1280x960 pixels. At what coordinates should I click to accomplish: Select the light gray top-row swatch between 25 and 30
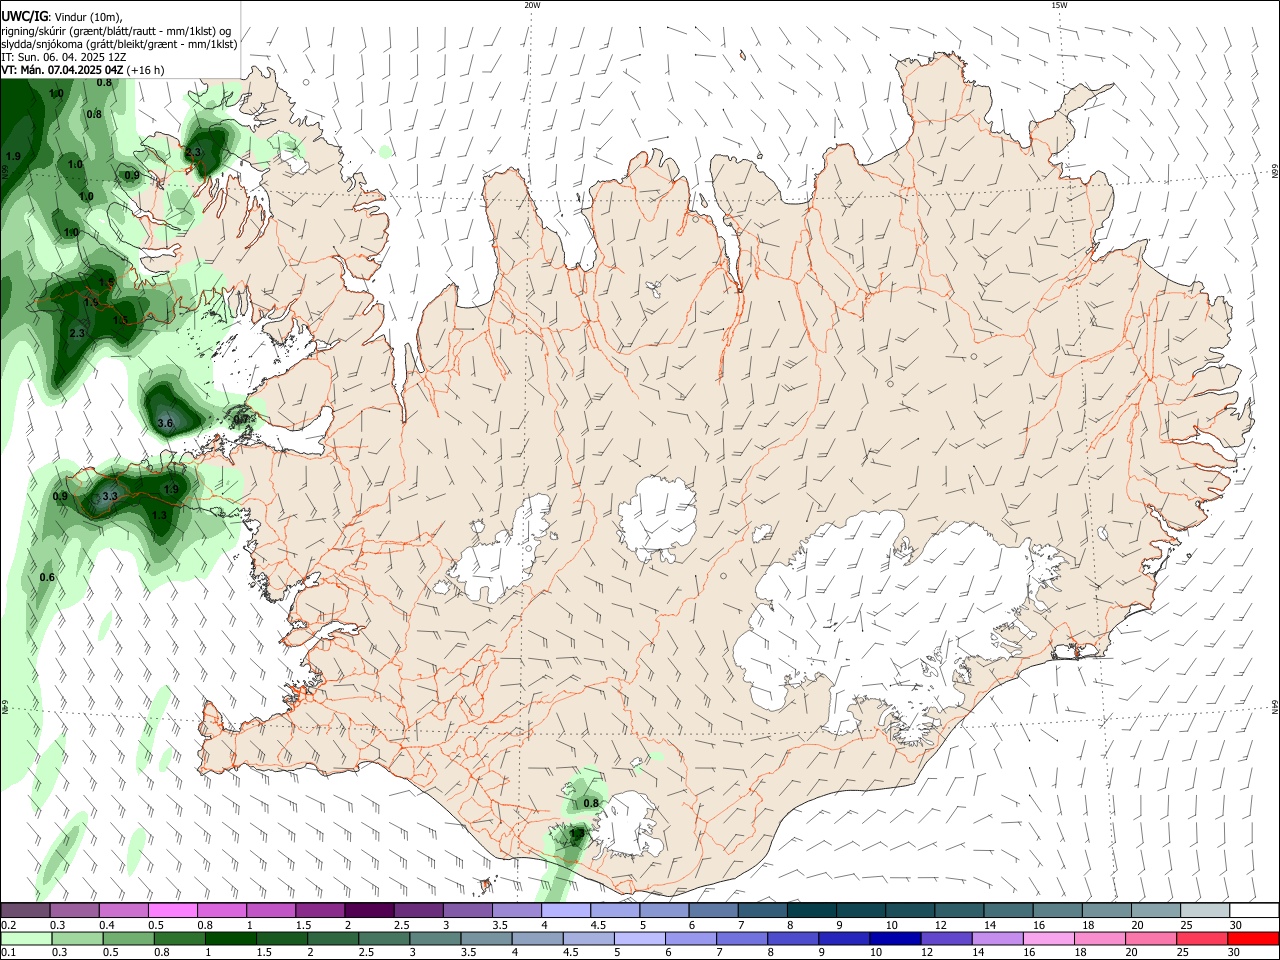[1204, 911]
